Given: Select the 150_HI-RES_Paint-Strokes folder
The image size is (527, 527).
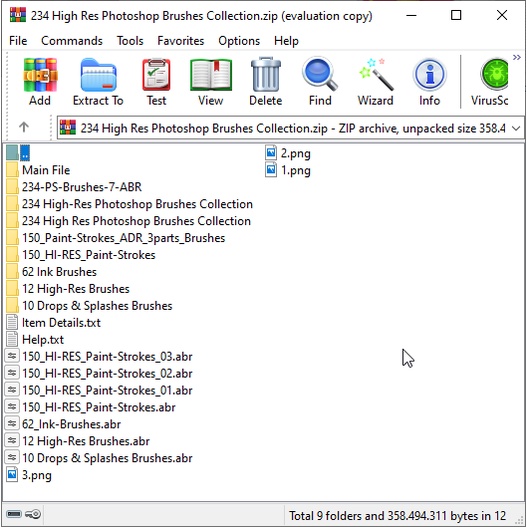Looking at the screenshot, I should pos(81,255).
